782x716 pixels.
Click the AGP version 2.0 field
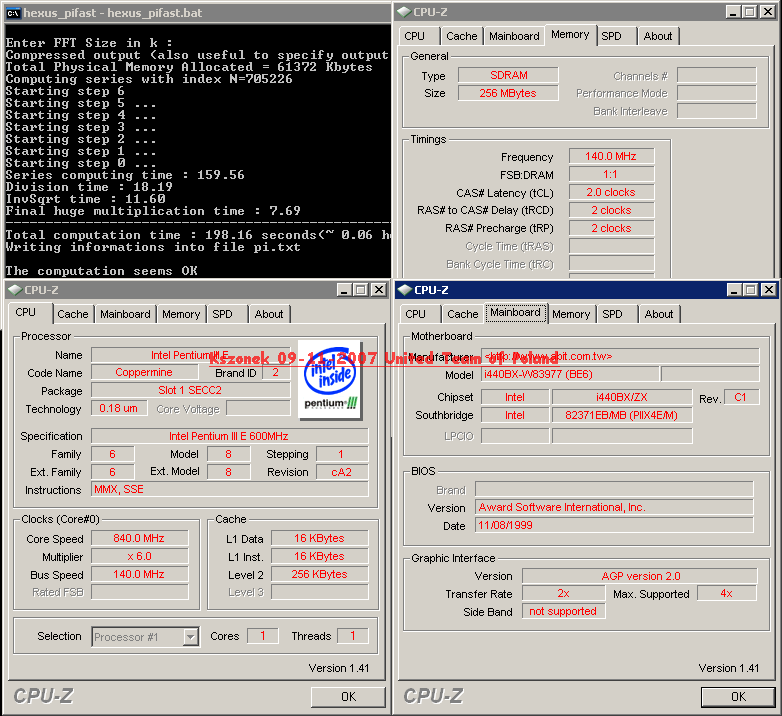pos(640,576)
